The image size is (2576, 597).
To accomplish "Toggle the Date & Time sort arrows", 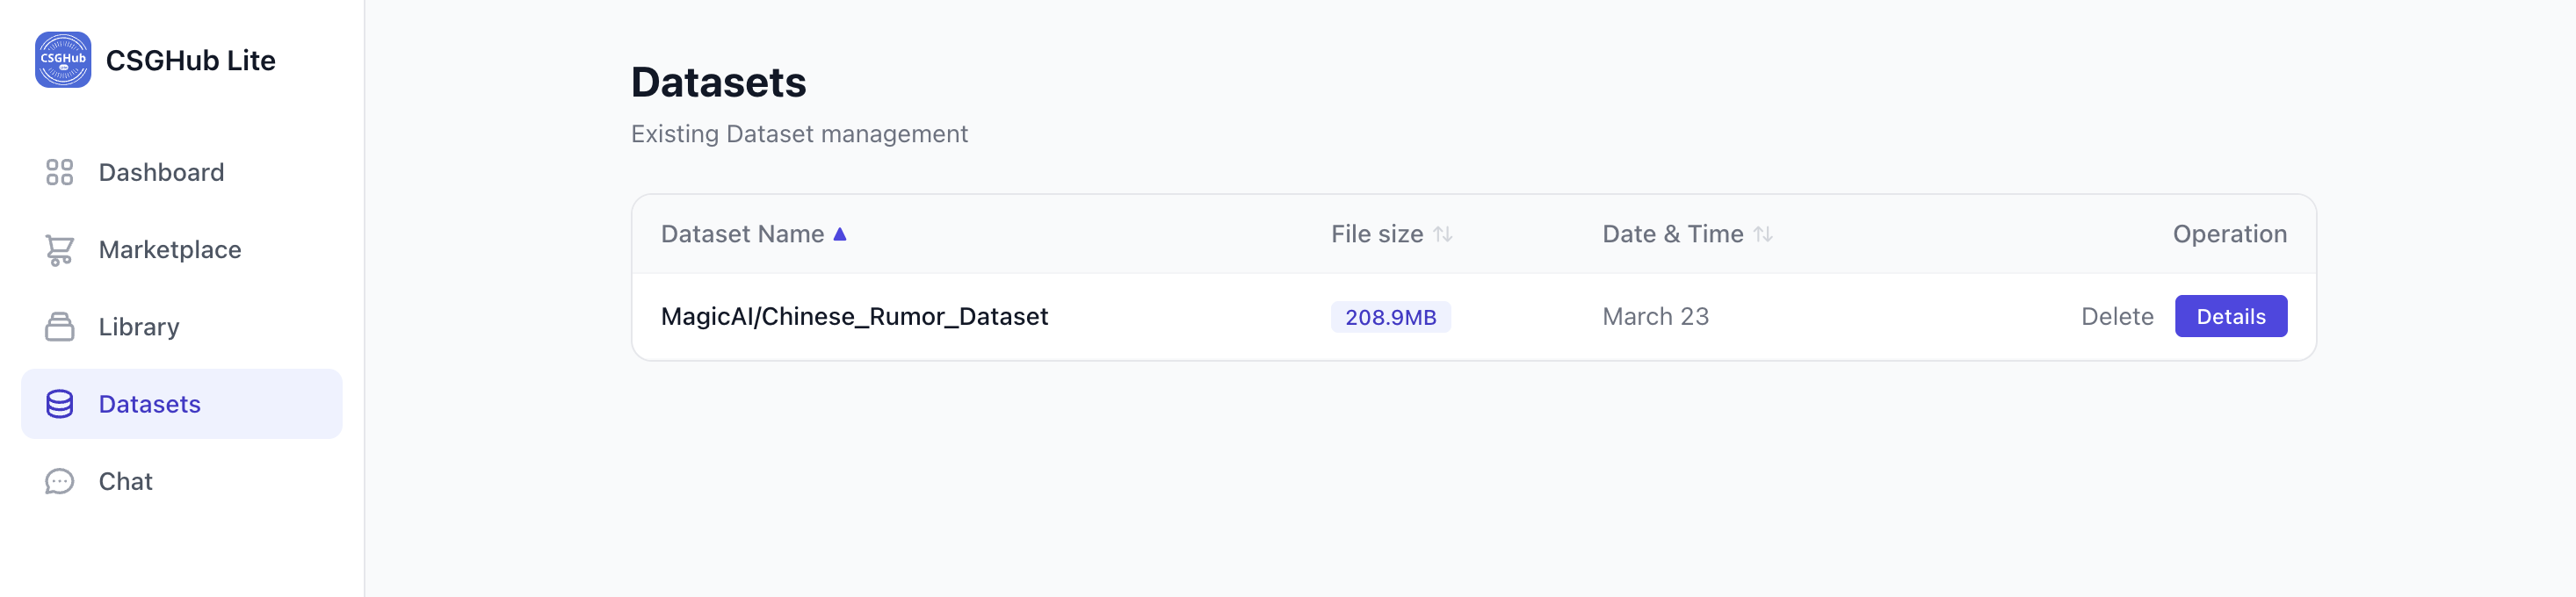I will point(1763,234).
